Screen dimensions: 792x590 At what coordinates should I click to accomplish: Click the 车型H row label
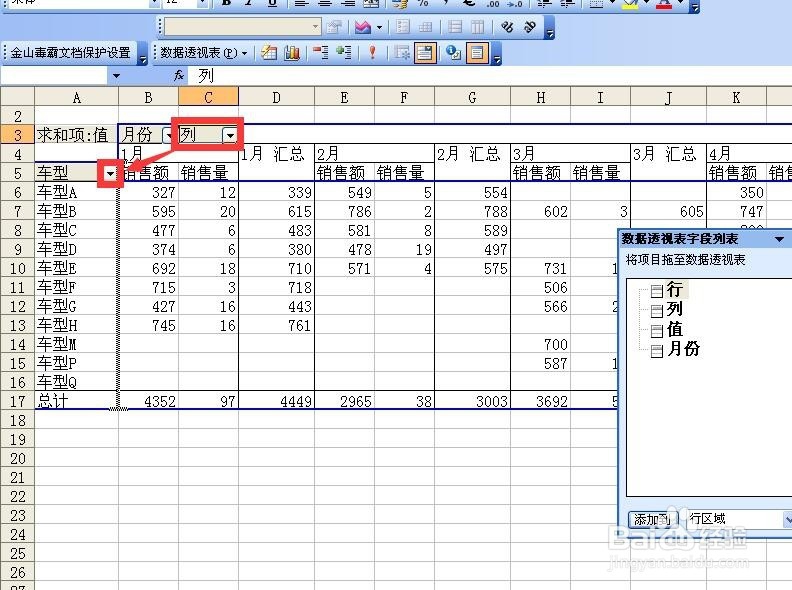76,325
